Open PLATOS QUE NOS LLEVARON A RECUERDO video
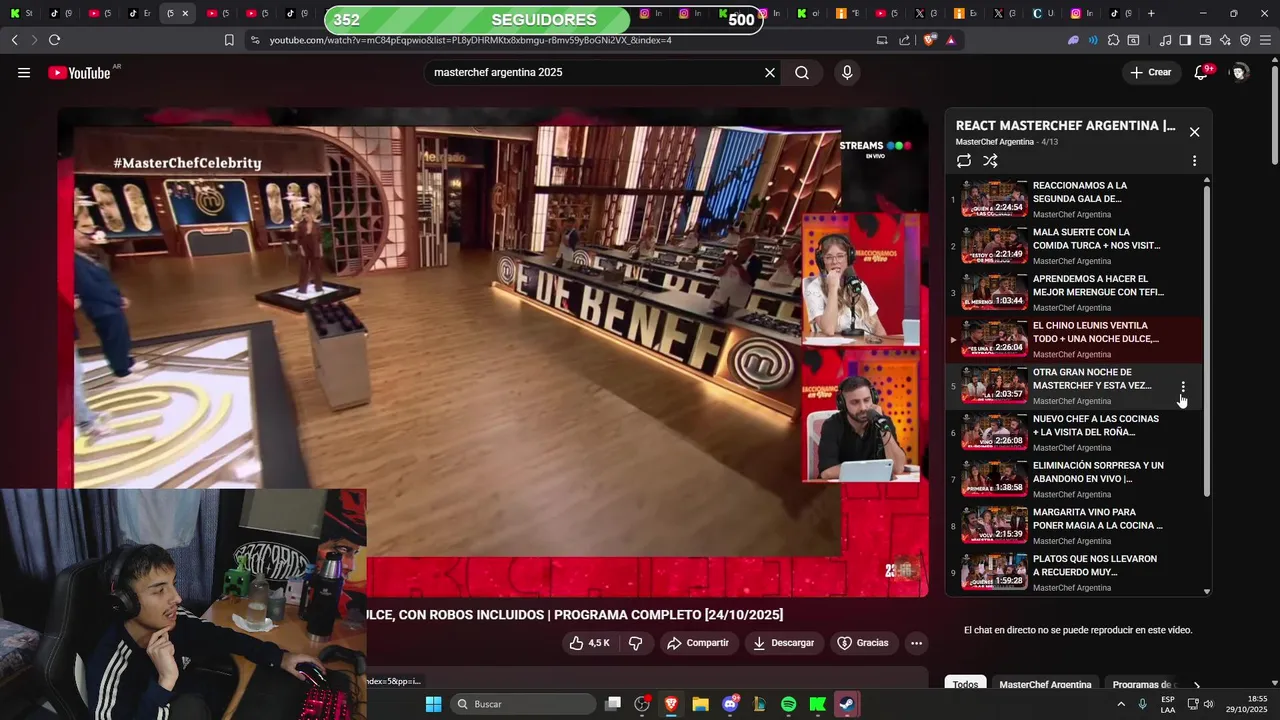 point(1075,572)
